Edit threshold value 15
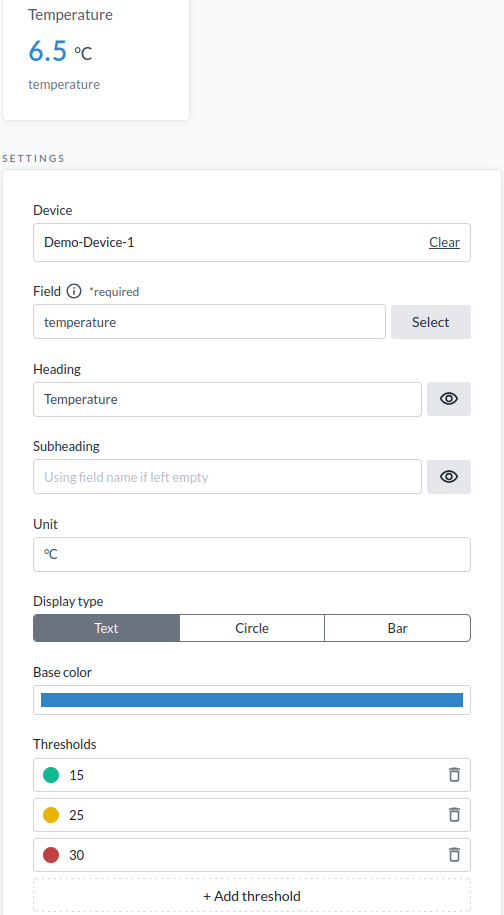The height and width of the screenshot is (915, 504). coord(251,775)
